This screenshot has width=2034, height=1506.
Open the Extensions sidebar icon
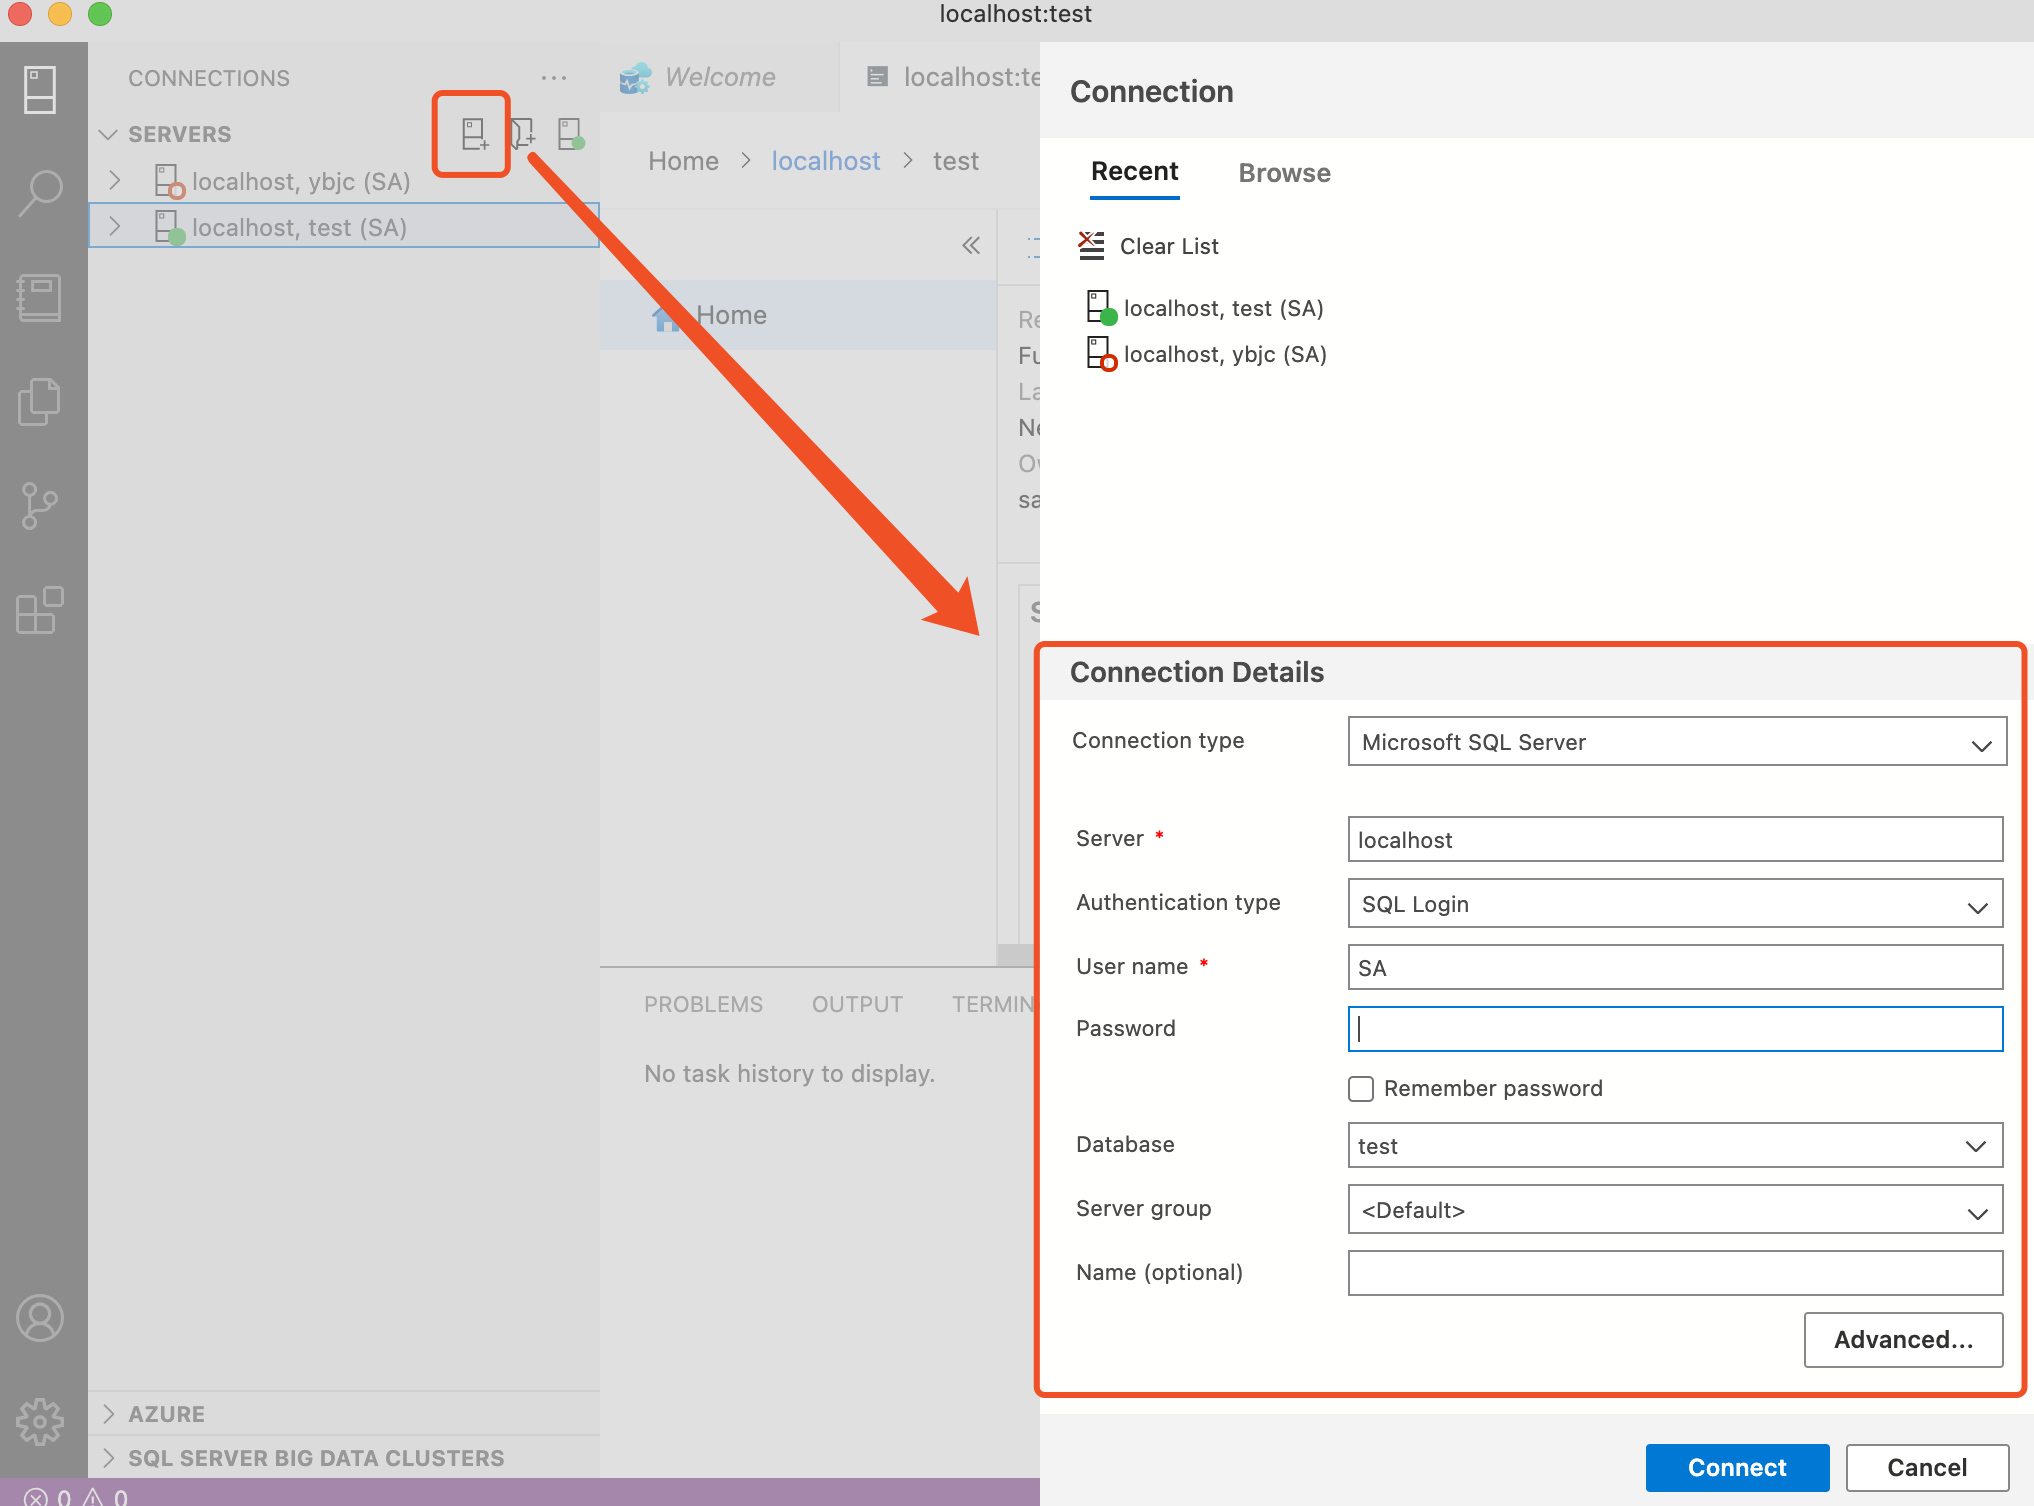click(x=40, y=610)
